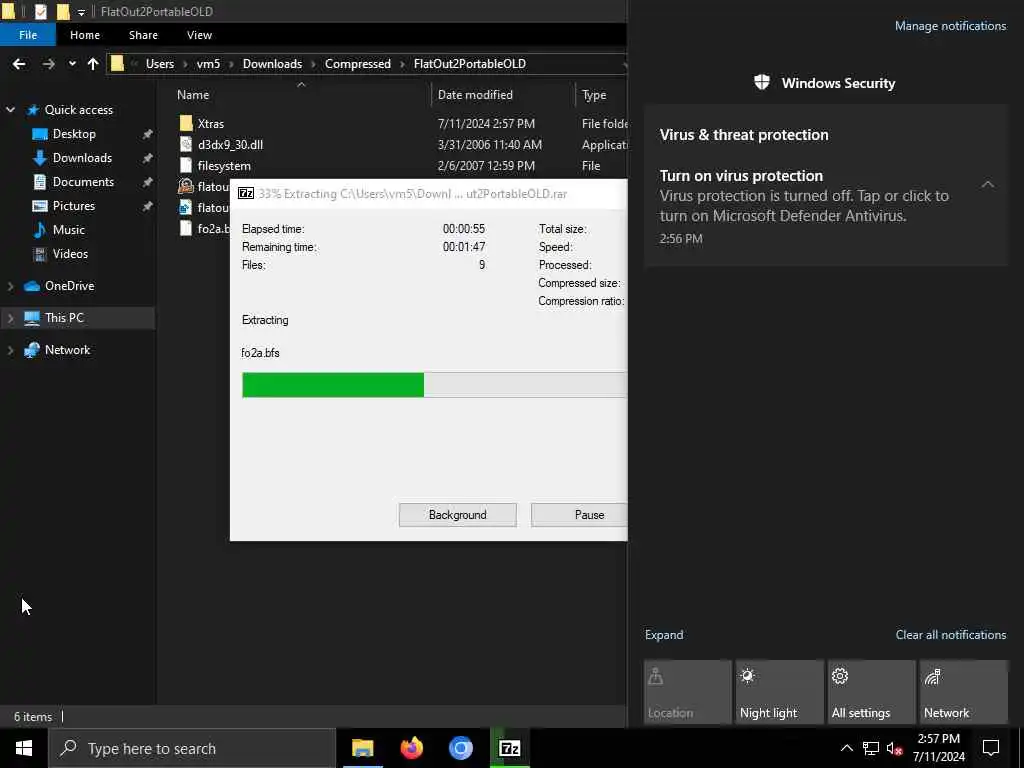
Task: Sort by the Type column header
Action: tap(594, 95)
